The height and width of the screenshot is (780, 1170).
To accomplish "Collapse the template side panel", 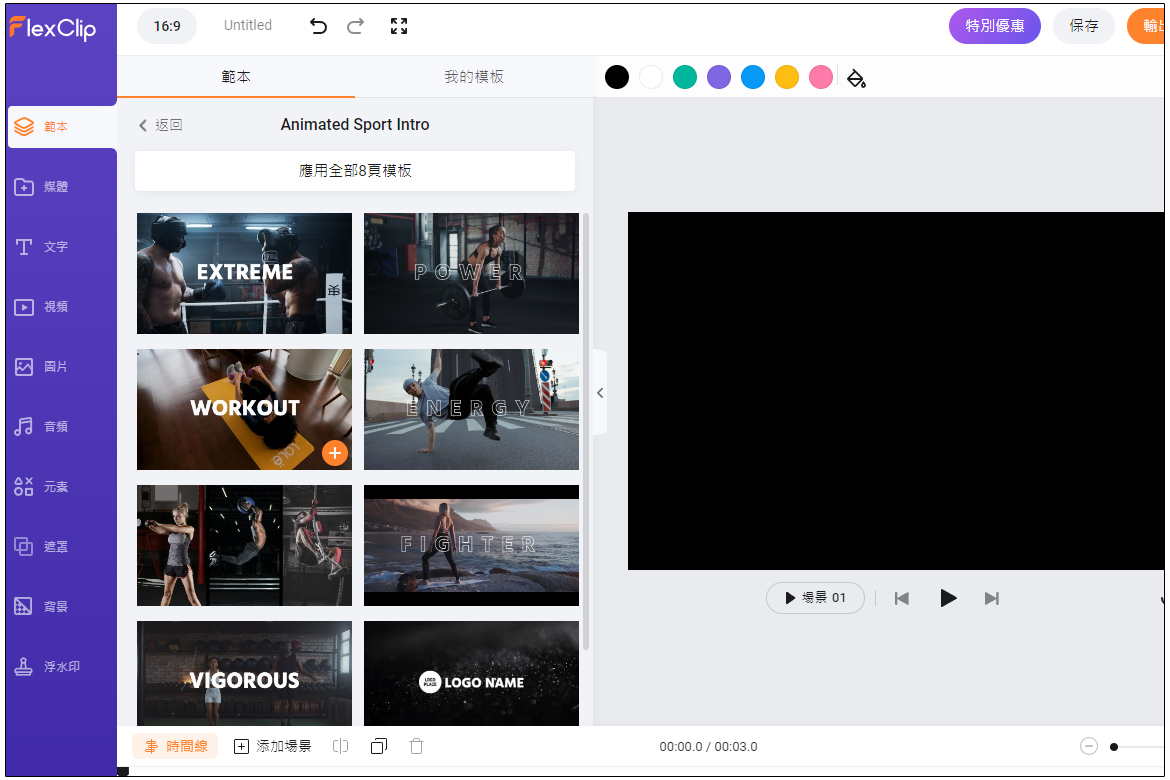I will point(600,393).
